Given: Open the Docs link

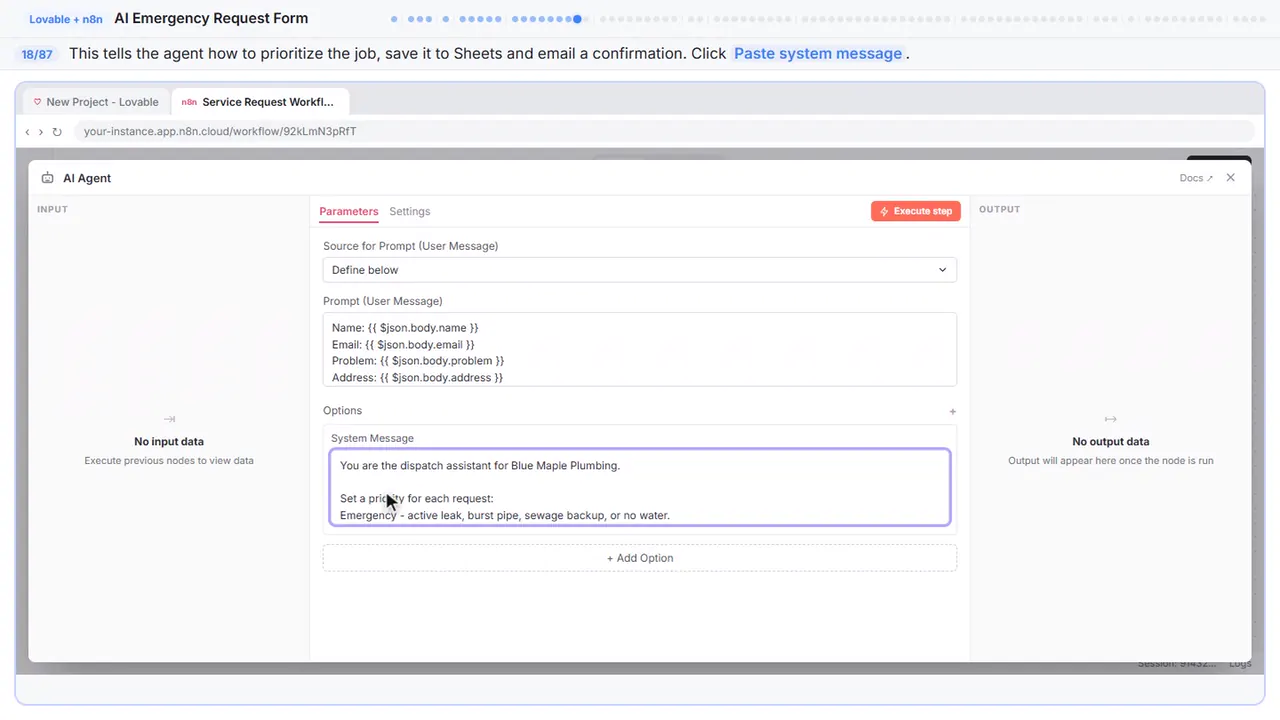Looking at the screenshot, I should [1196, 178].
